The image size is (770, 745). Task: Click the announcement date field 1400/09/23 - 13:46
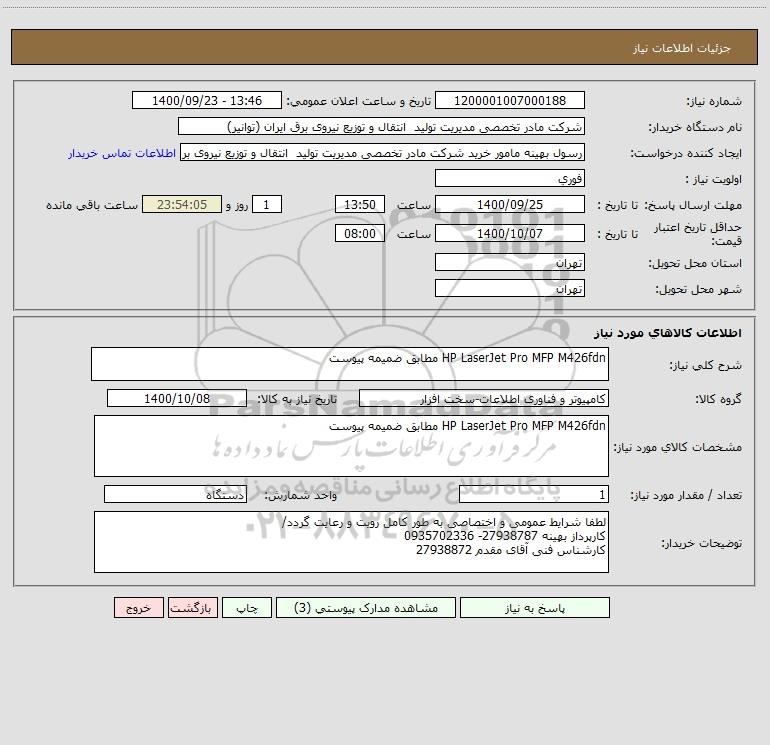[207, 101]
